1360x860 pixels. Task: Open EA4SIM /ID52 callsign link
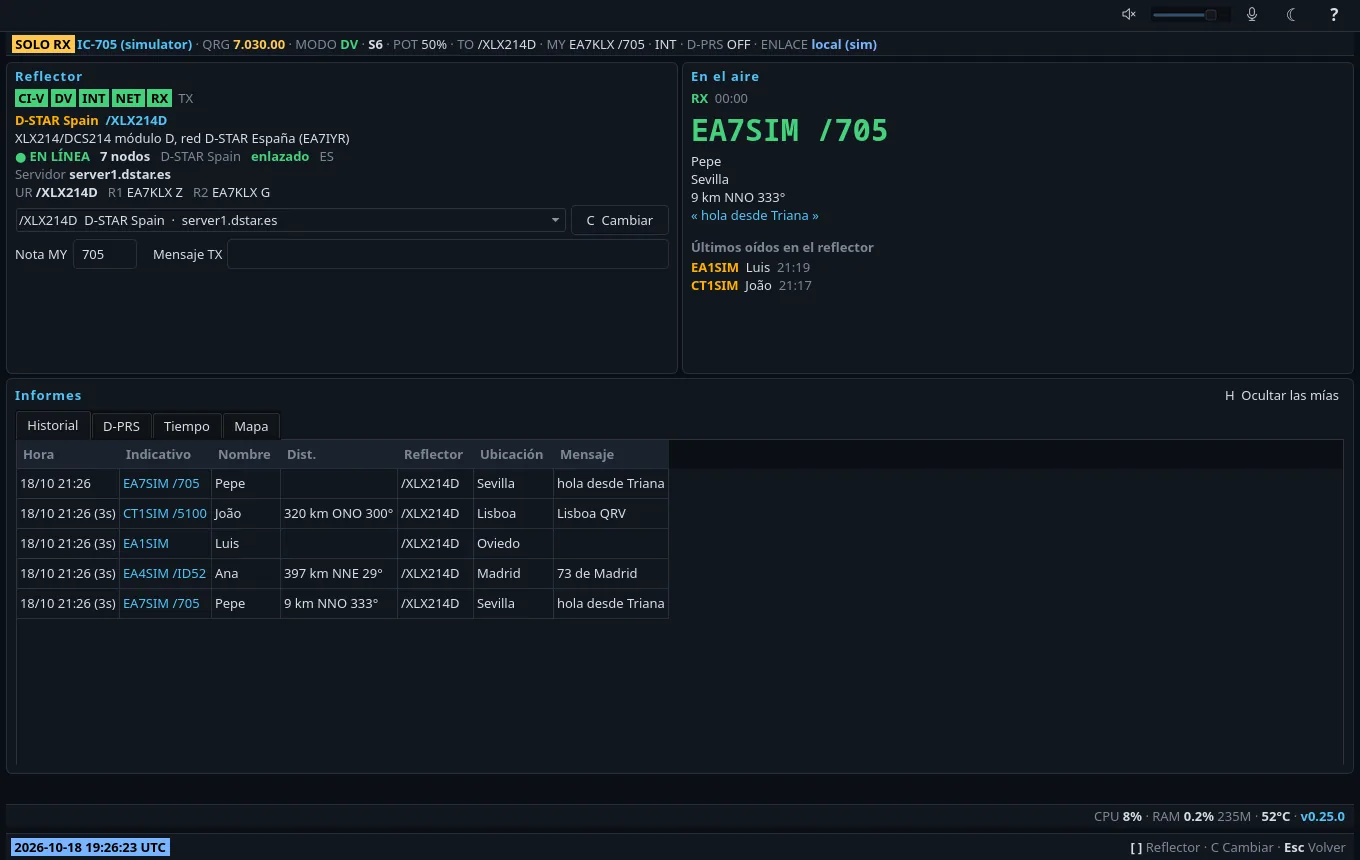164,573
